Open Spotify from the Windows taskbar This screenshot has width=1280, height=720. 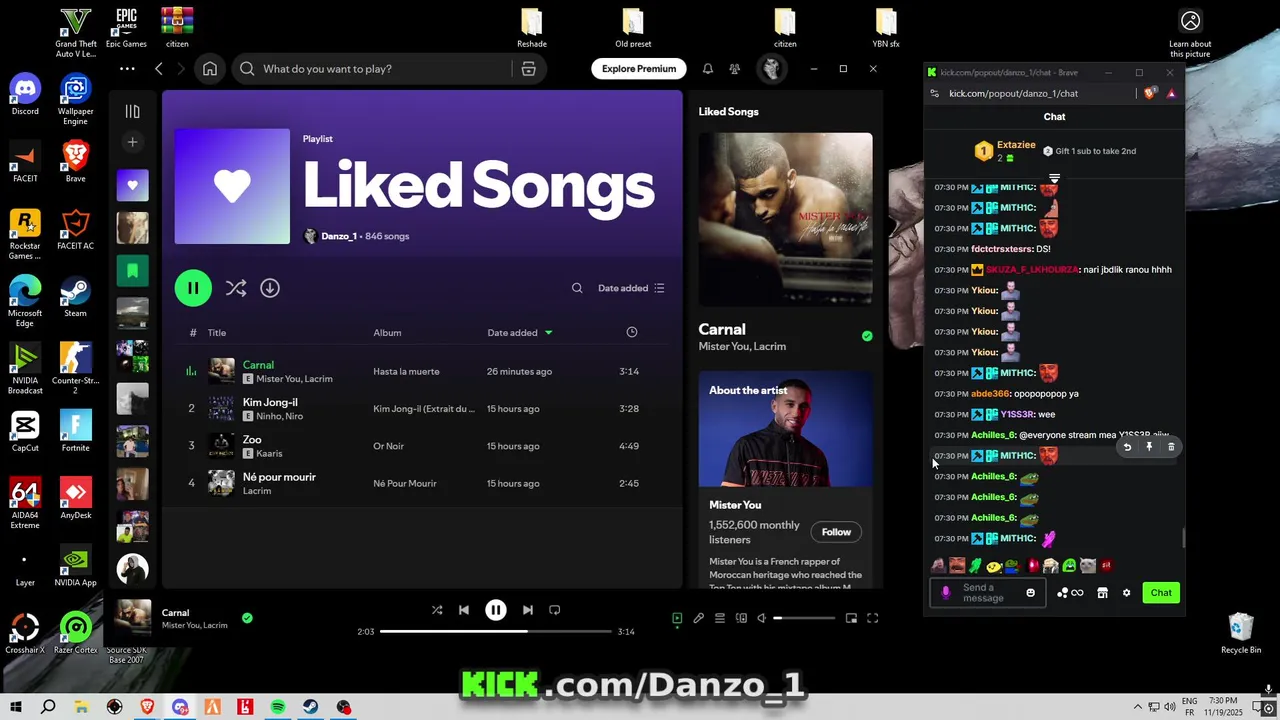pos(278,707)
